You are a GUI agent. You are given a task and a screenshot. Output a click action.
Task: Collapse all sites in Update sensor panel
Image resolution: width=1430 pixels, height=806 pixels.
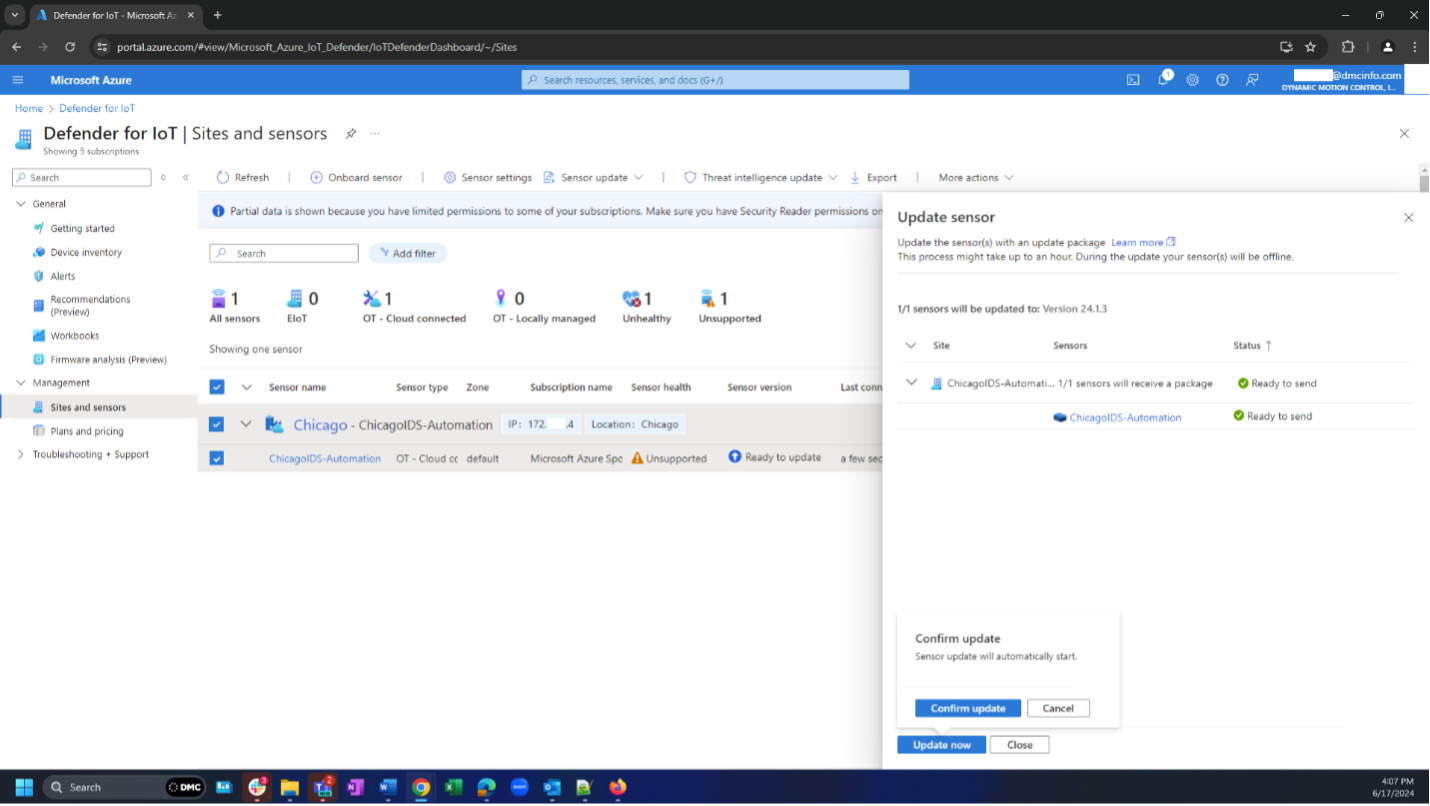pyautogui.click(x=910, y=345)
